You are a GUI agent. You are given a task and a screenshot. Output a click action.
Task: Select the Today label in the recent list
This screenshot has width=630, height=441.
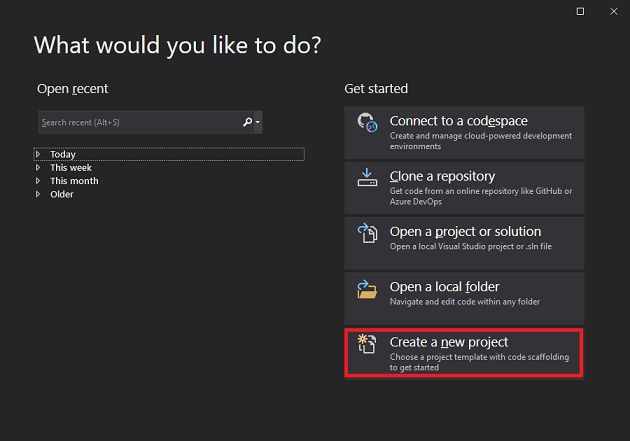click(63, 154)
